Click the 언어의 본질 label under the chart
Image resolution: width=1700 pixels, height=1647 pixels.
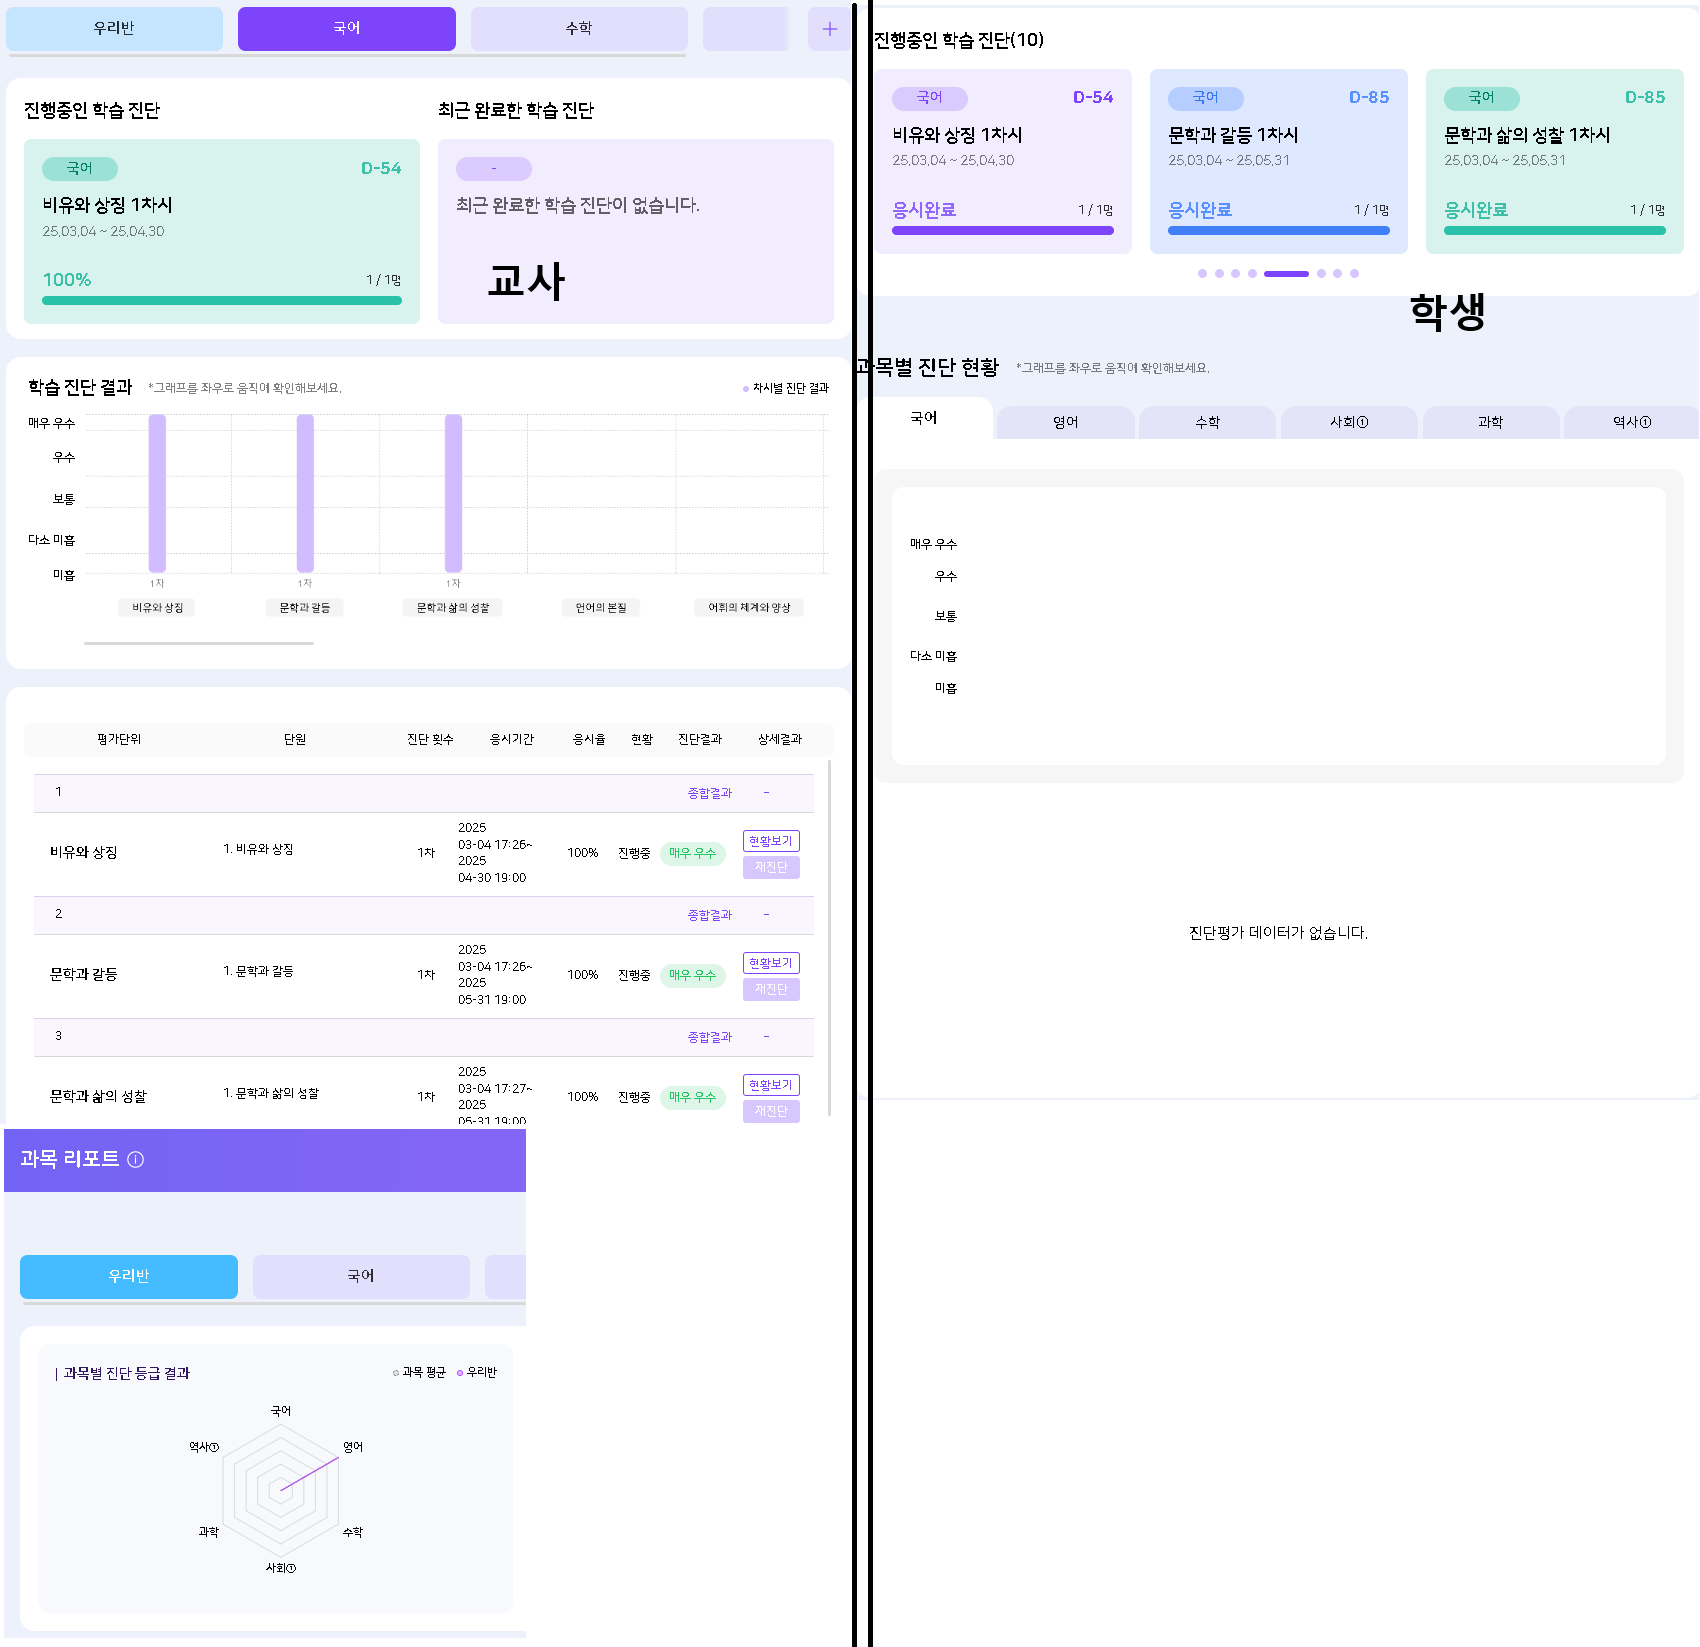click(601, 608)
